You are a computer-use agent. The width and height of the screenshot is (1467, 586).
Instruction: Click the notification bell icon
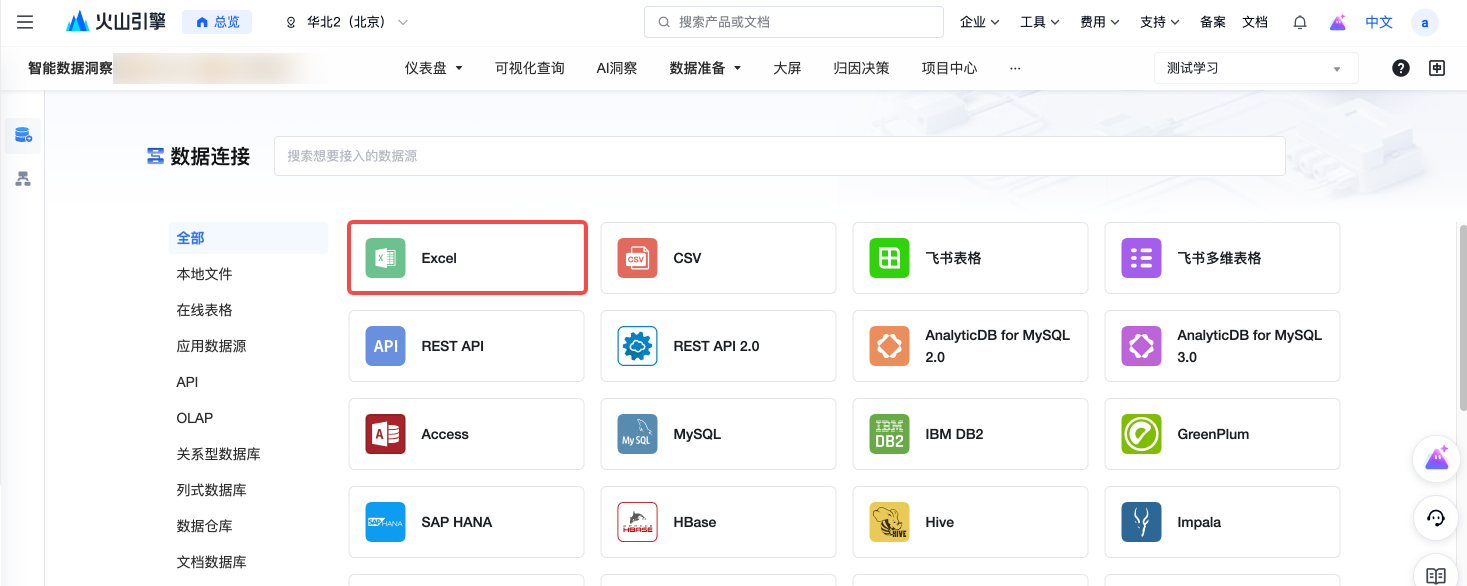1300,22
